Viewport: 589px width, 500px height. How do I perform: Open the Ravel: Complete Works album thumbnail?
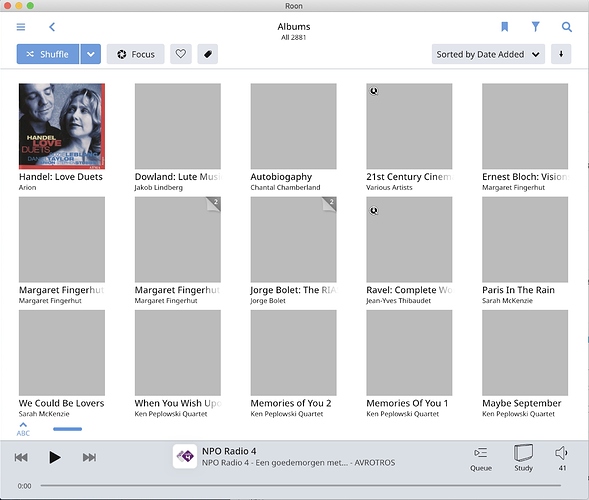[x=409, y=239]
